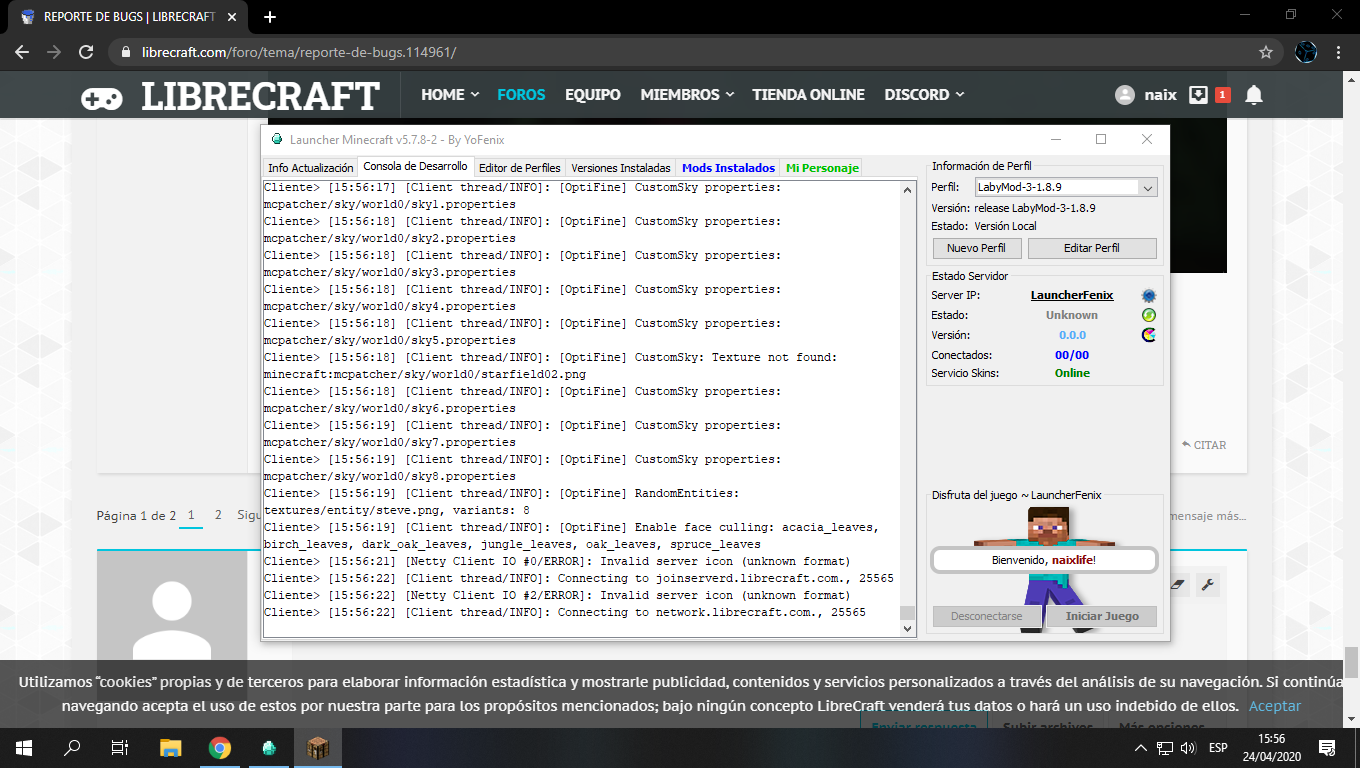Click the Editar Perfil button
Image resolution: width=1360 pixels, height=768 pixels.
[x=1092, y=248]
